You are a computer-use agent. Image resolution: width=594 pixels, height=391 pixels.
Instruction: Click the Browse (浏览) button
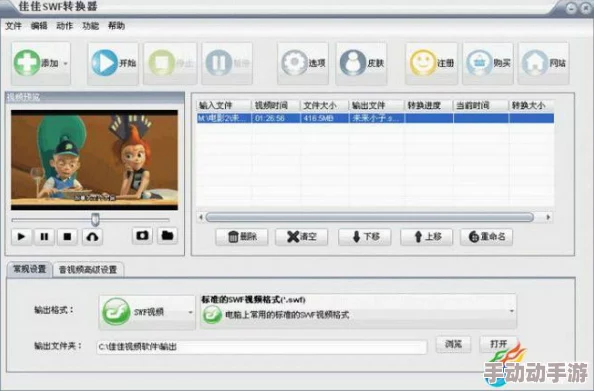[x=453, y=344]
